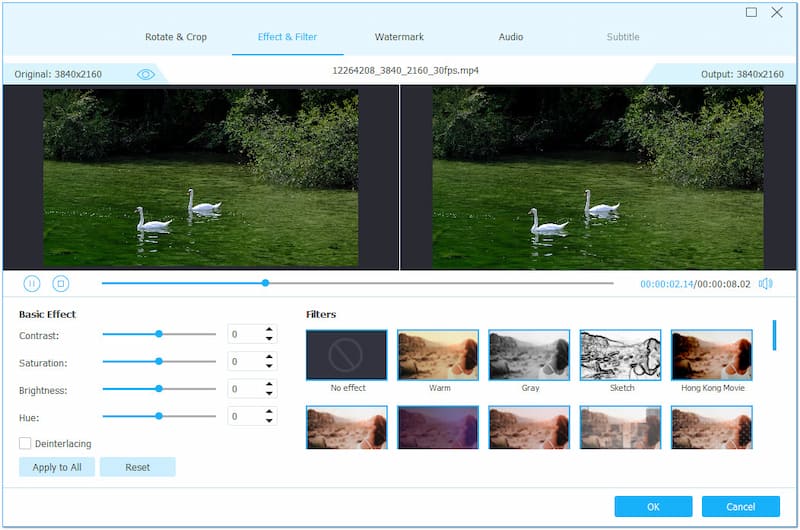The height and width of the screenshot is (530, 800).
Task: Click the Hue slider handle
Action: tap(158, 415)
